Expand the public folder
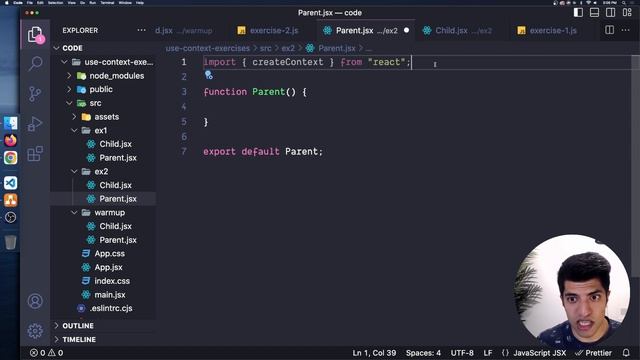Viewport: 640px width, 360px height. tap(69, 89)
